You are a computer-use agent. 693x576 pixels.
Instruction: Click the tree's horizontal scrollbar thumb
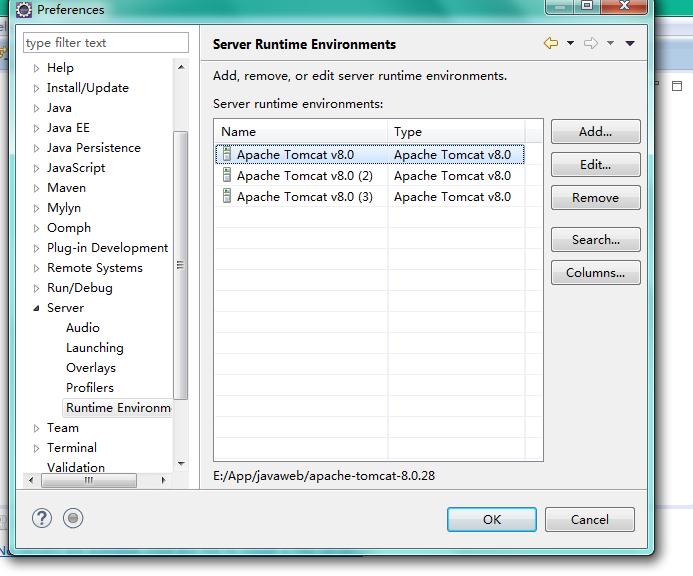tap(89, 480)
